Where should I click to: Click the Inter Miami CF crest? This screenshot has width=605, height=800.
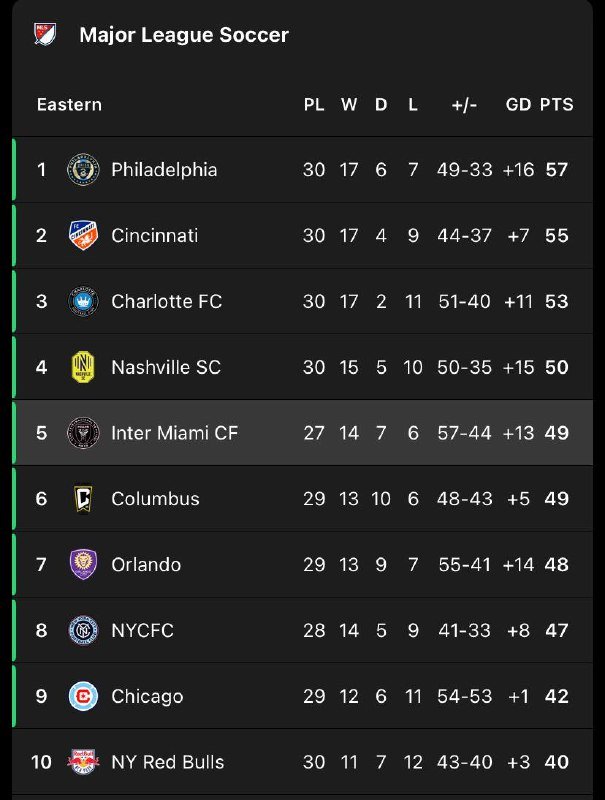coord(82,433)
